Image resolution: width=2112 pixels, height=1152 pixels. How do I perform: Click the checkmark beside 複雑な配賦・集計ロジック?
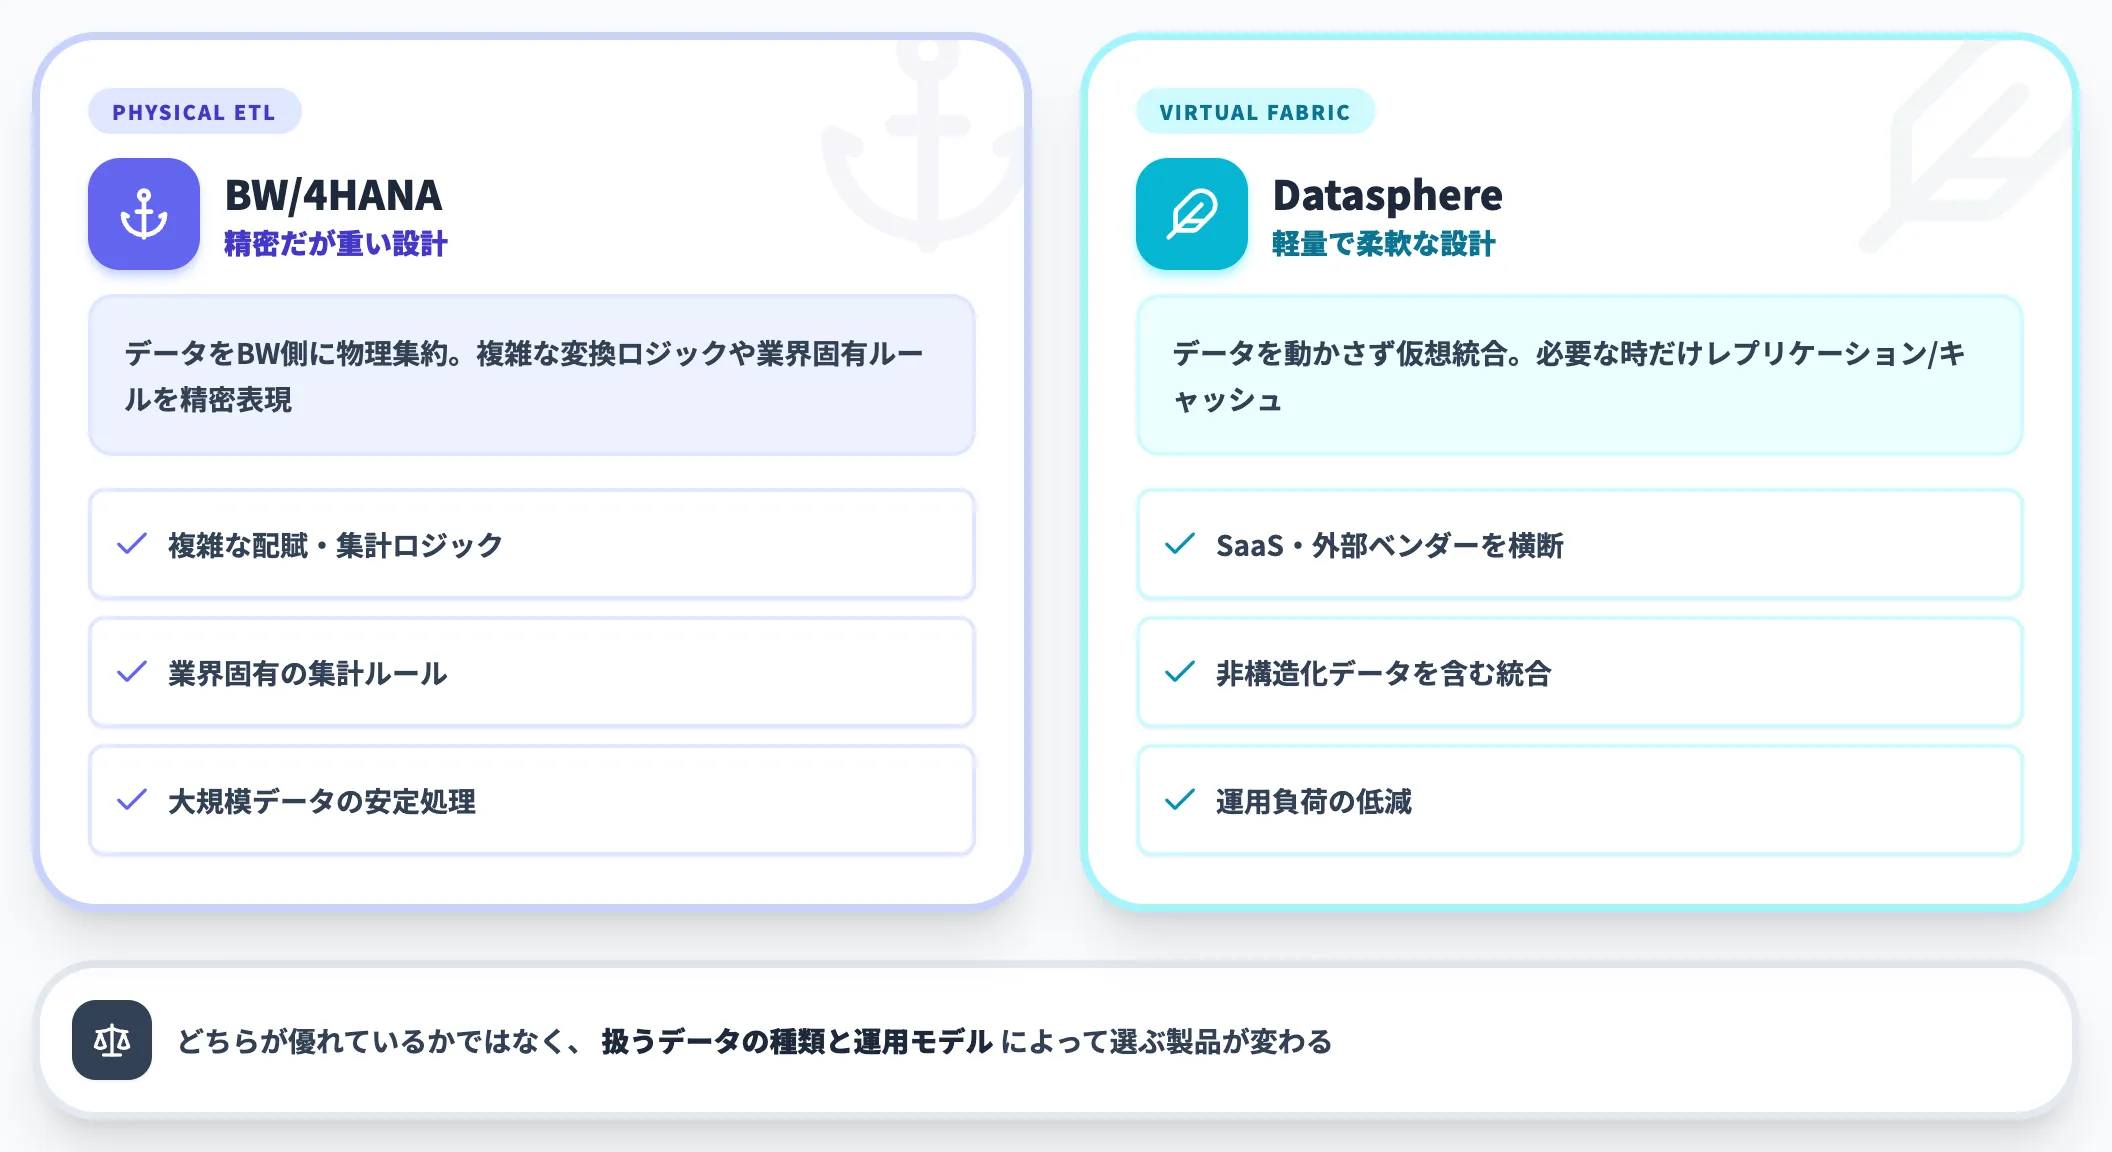pyautogui.click(x=132, y=544)
